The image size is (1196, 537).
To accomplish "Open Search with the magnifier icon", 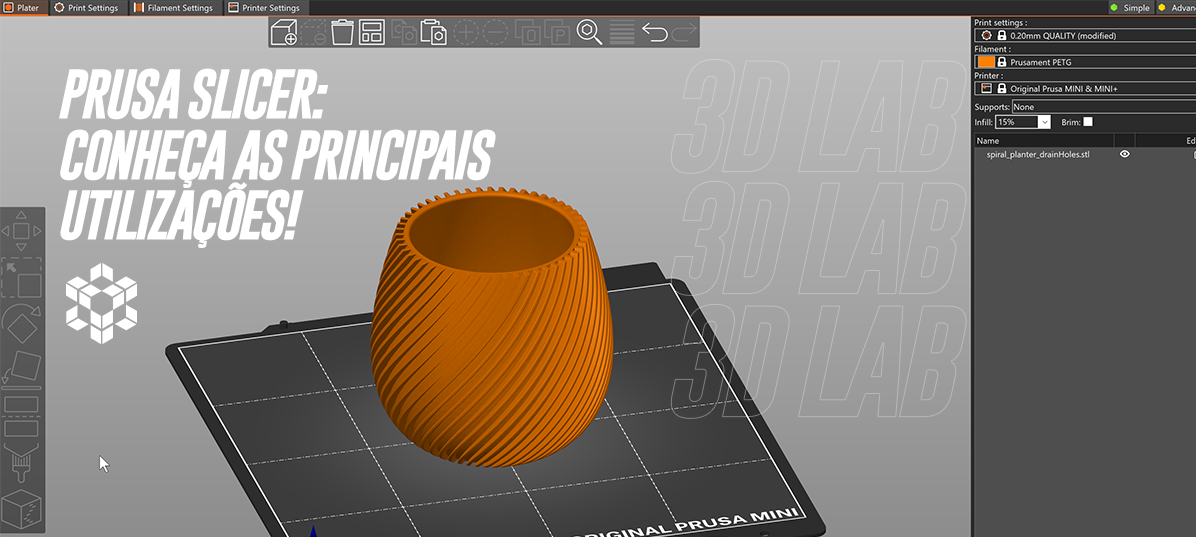I will (x=589, y=32).
